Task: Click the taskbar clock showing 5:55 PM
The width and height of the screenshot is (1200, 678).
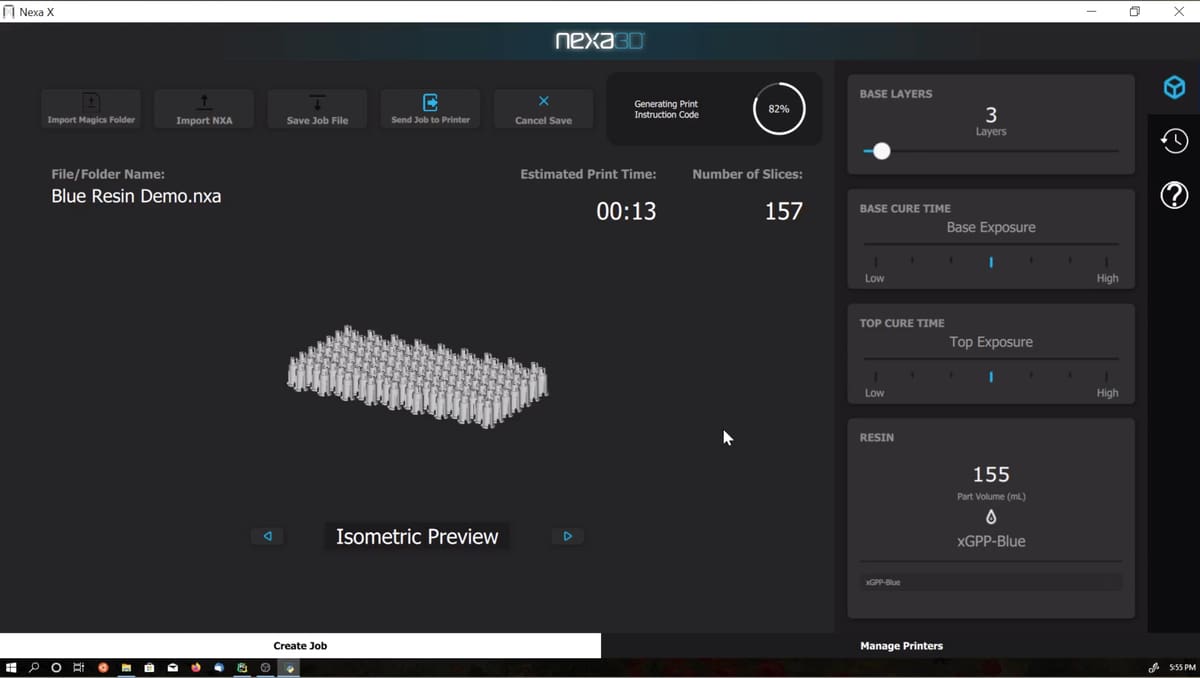Action: pos(1182,668)
